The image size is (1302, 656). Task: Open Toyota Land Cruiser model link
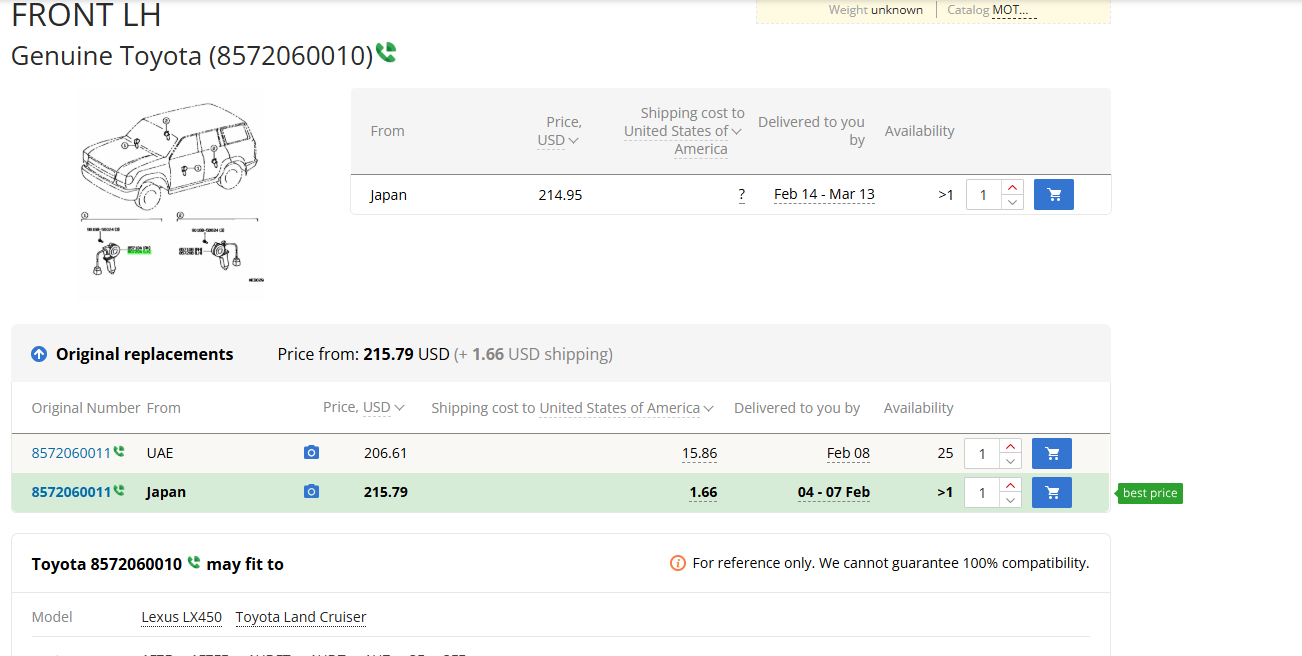click(301, 617)
